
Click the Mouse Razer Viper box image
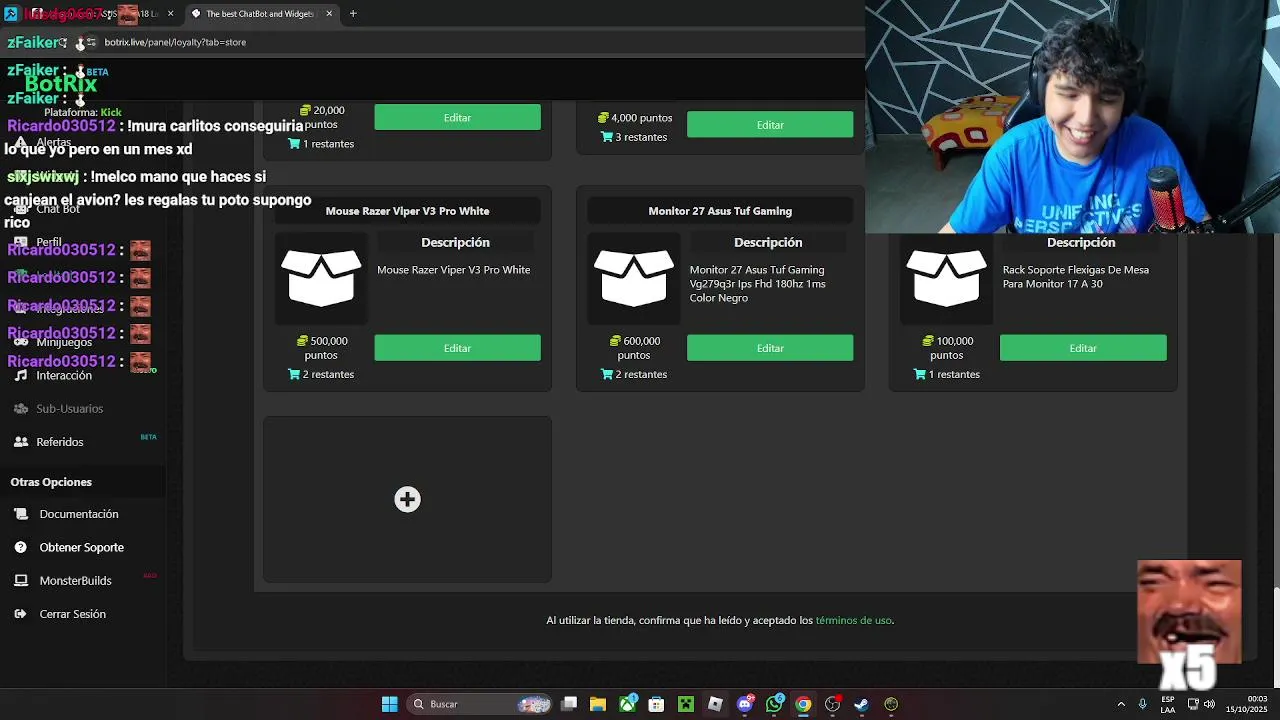321,277
